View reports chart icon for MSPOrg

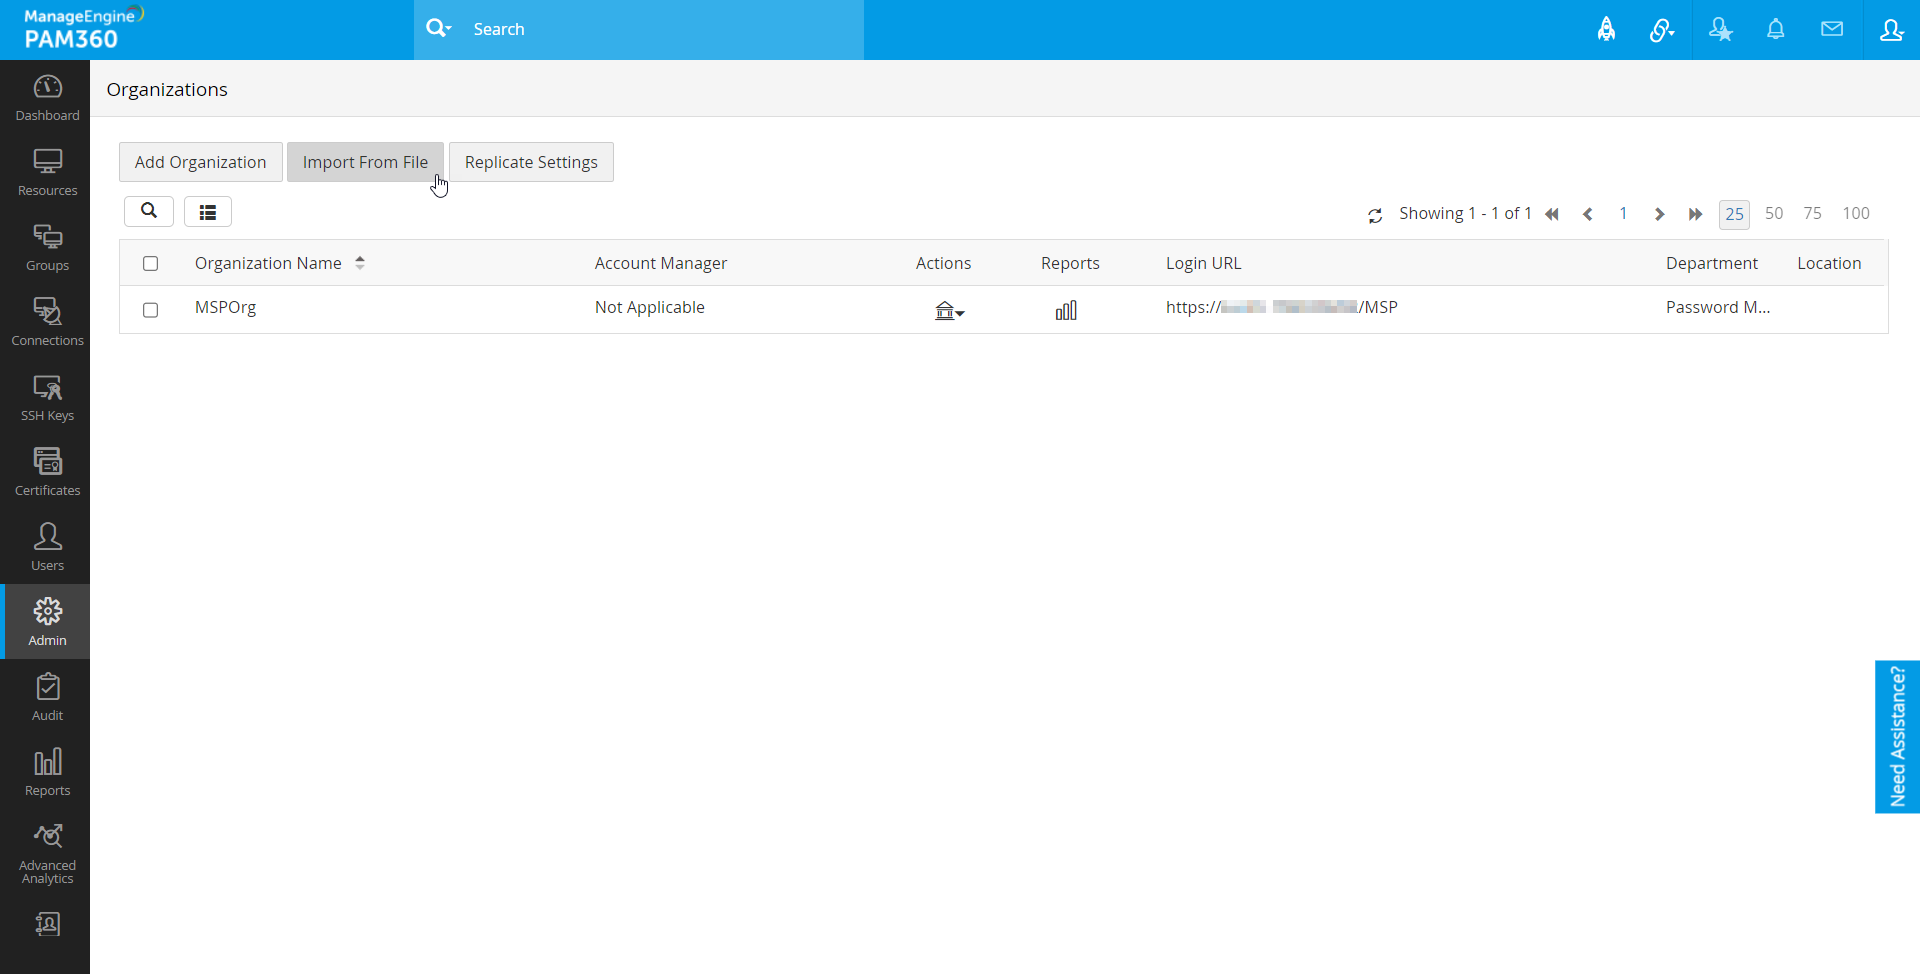point(1066,310)
